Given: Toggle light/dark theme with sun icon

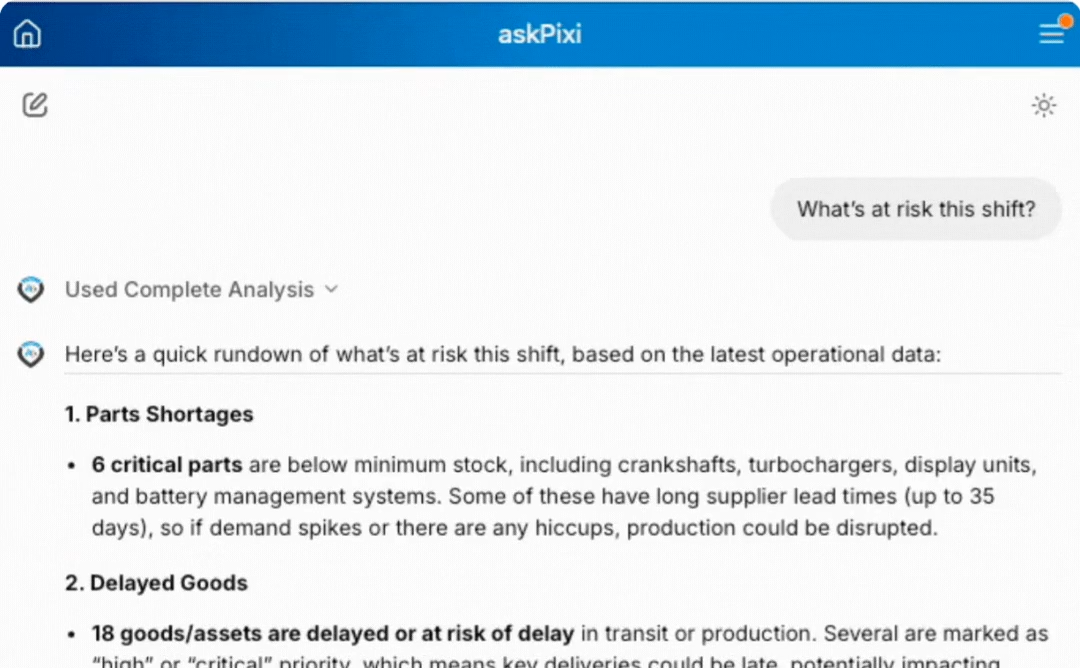Looking at the screenshot, I should 1044,105.
